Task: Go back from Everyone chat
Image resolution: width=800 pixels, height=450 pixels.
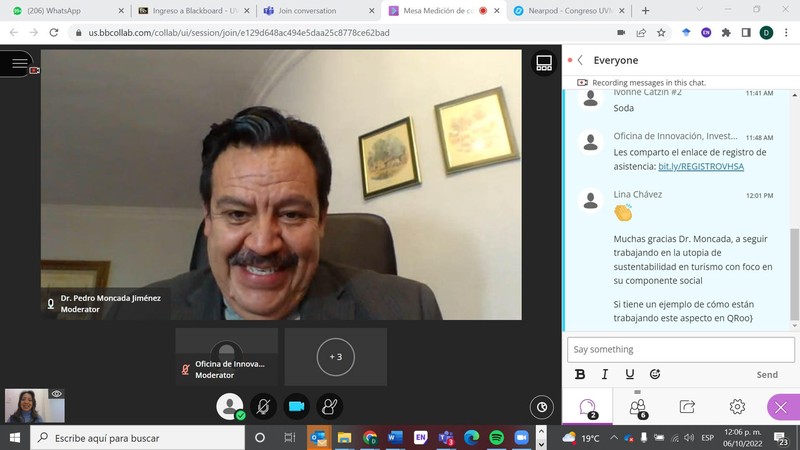Action: (580, 60)
